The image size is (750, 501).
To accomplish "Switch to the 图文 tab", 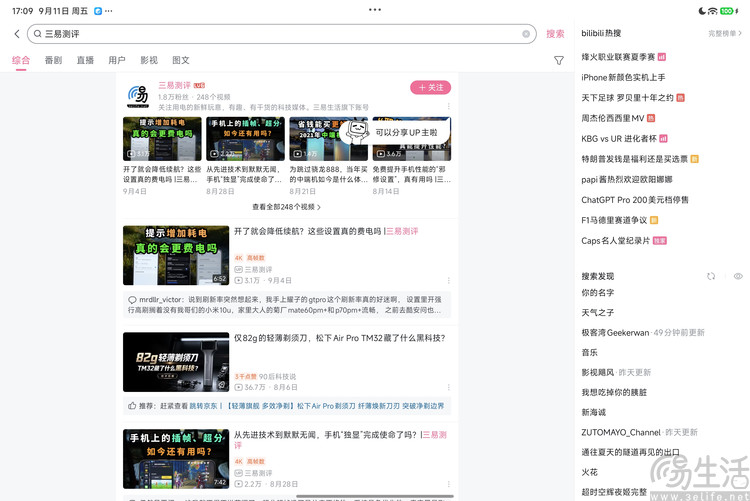I will click(181, 60).
